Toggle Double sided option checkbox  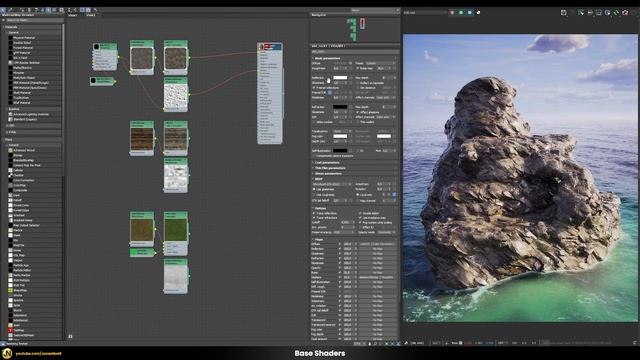tap(360, 213)
